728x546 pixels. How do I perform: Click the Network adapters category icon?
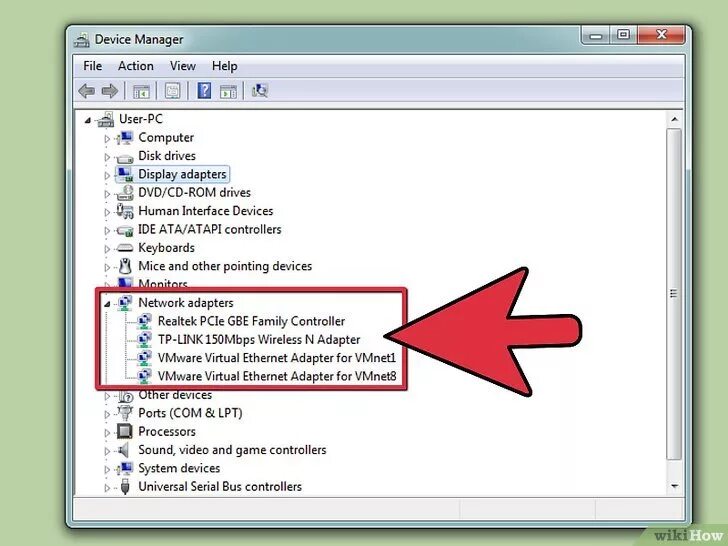pos(125,303)
